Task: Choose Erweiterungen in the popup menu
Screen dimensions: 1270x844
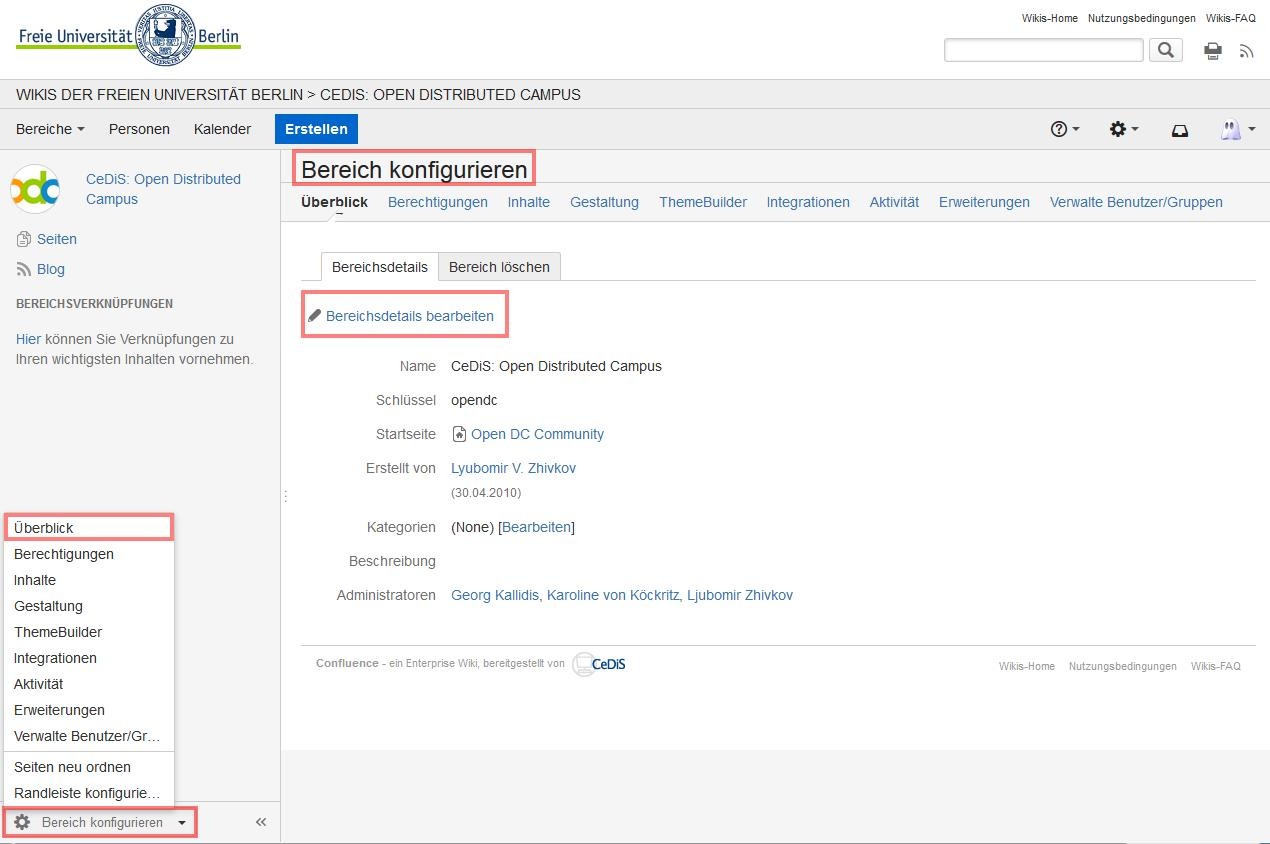Action: [89, 710]
